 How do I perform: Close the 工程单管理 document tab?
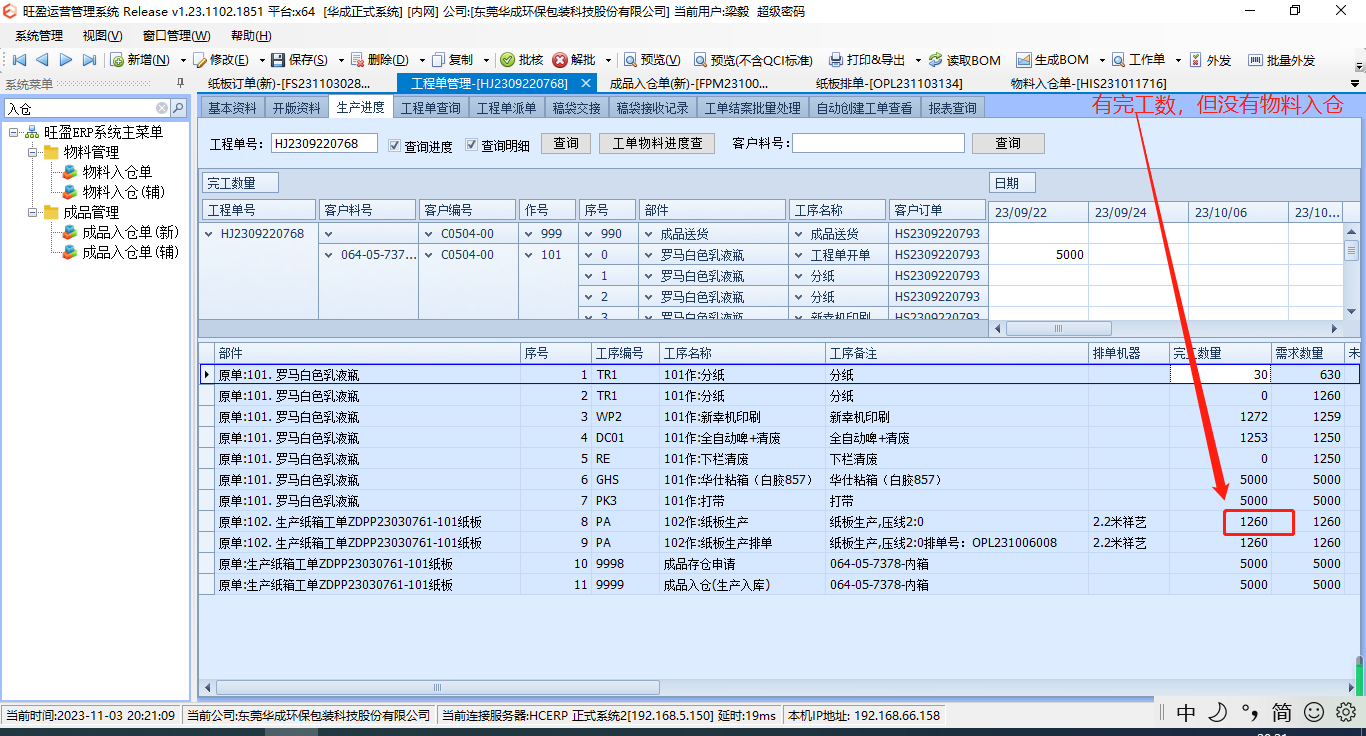point(587,83)
